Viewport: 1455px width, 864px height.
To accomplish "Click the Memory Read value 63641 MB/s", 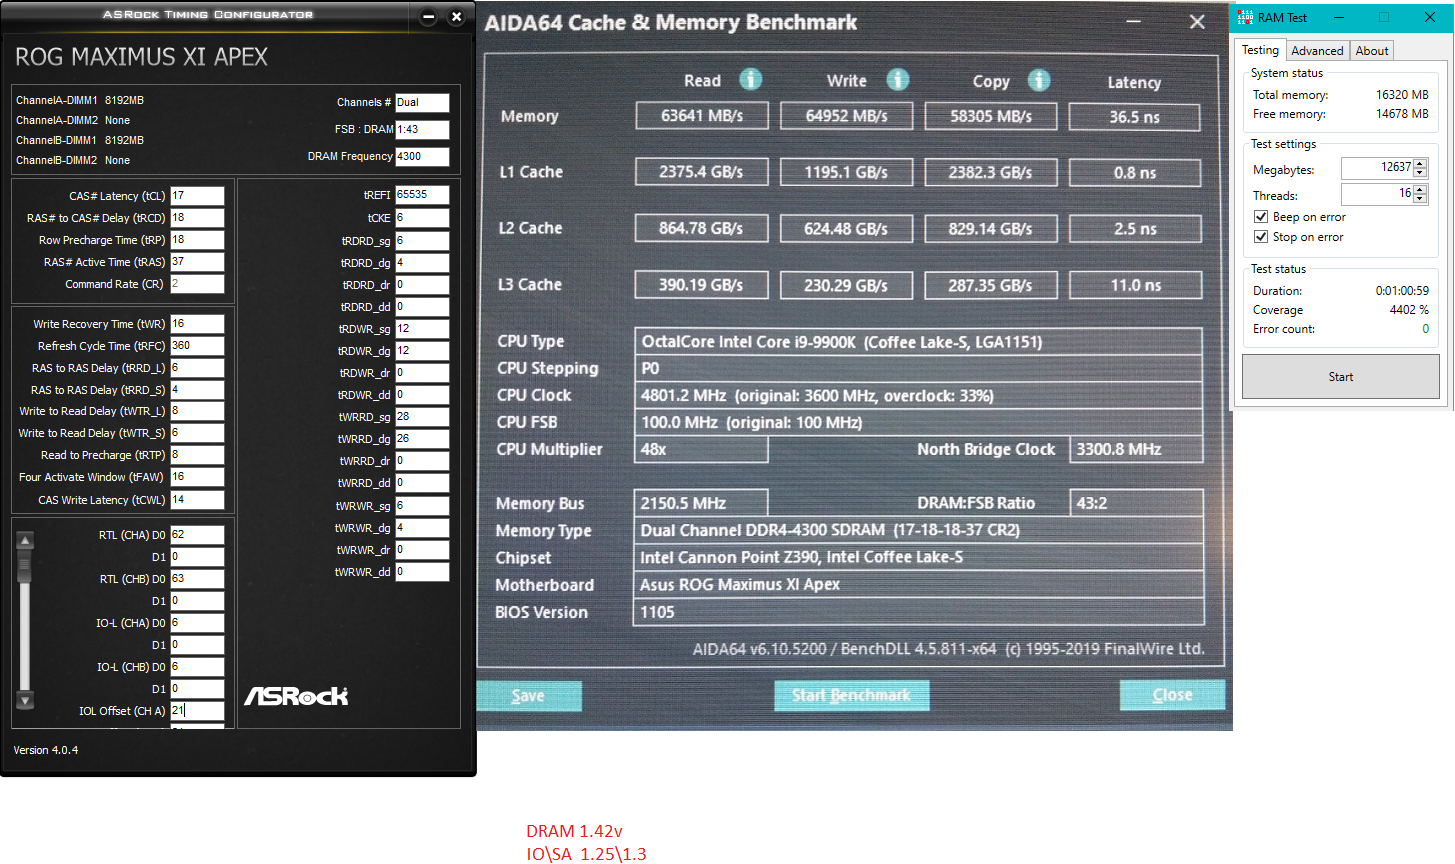I will pos(702,116).
